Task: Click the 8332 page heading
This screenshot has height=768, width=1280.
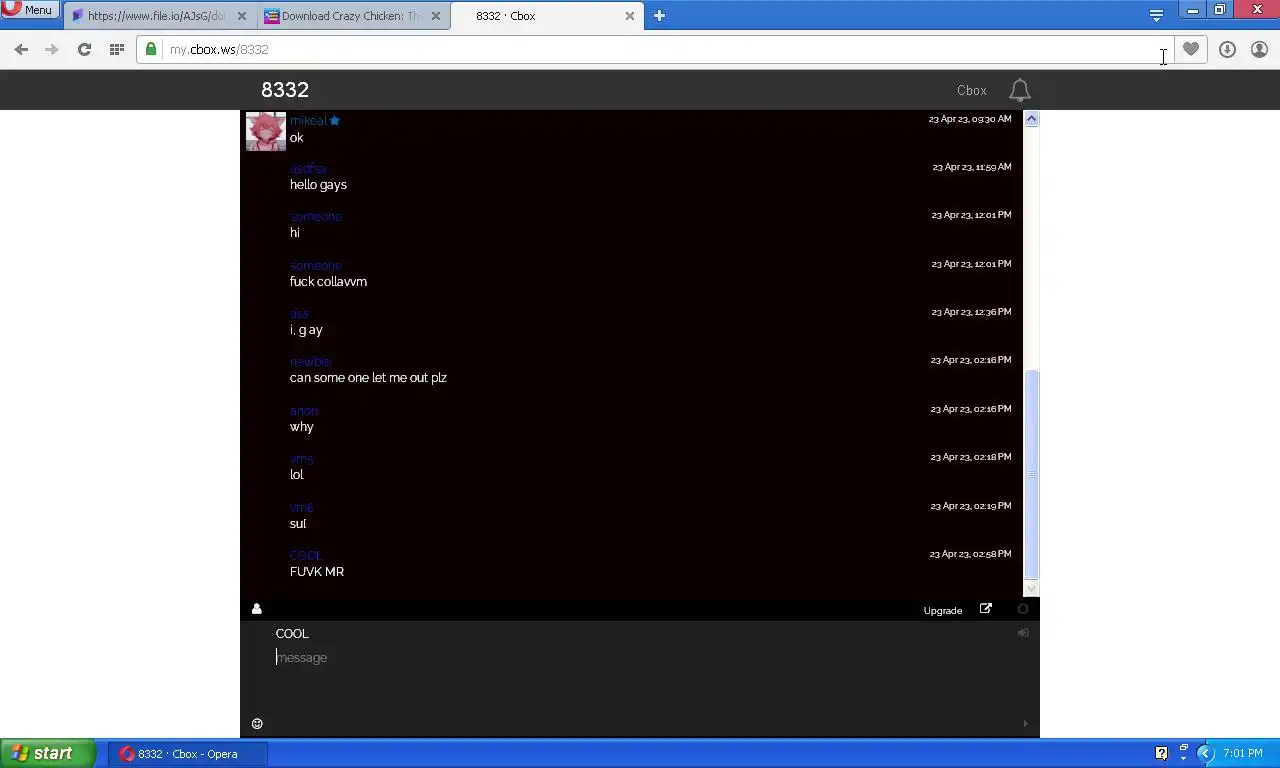Action: 285,90
